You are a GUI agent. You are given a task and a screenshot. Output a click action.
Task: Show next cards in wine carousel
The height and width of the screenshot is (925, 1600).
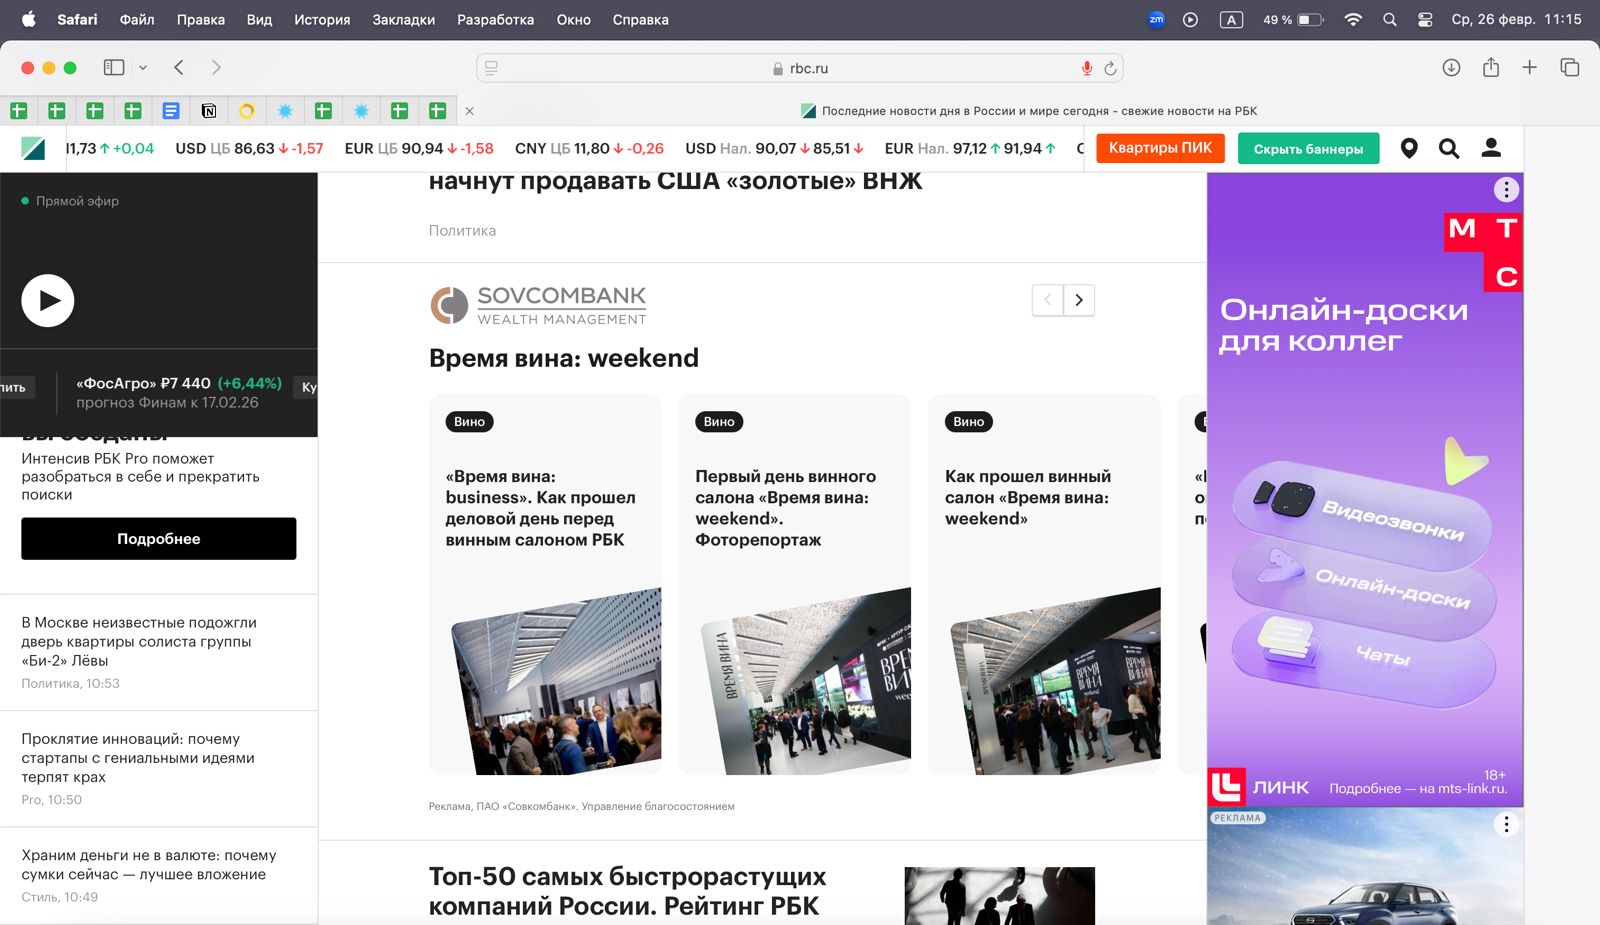(1079, 300)
